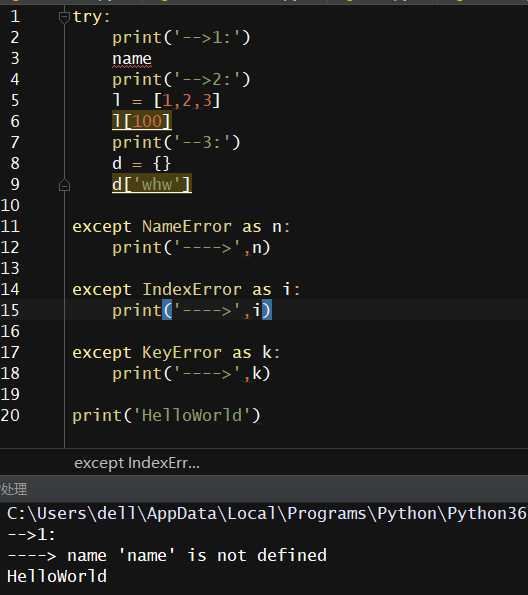
Task: Click print('-->1:') statement
Action: (x=181, y=38)
